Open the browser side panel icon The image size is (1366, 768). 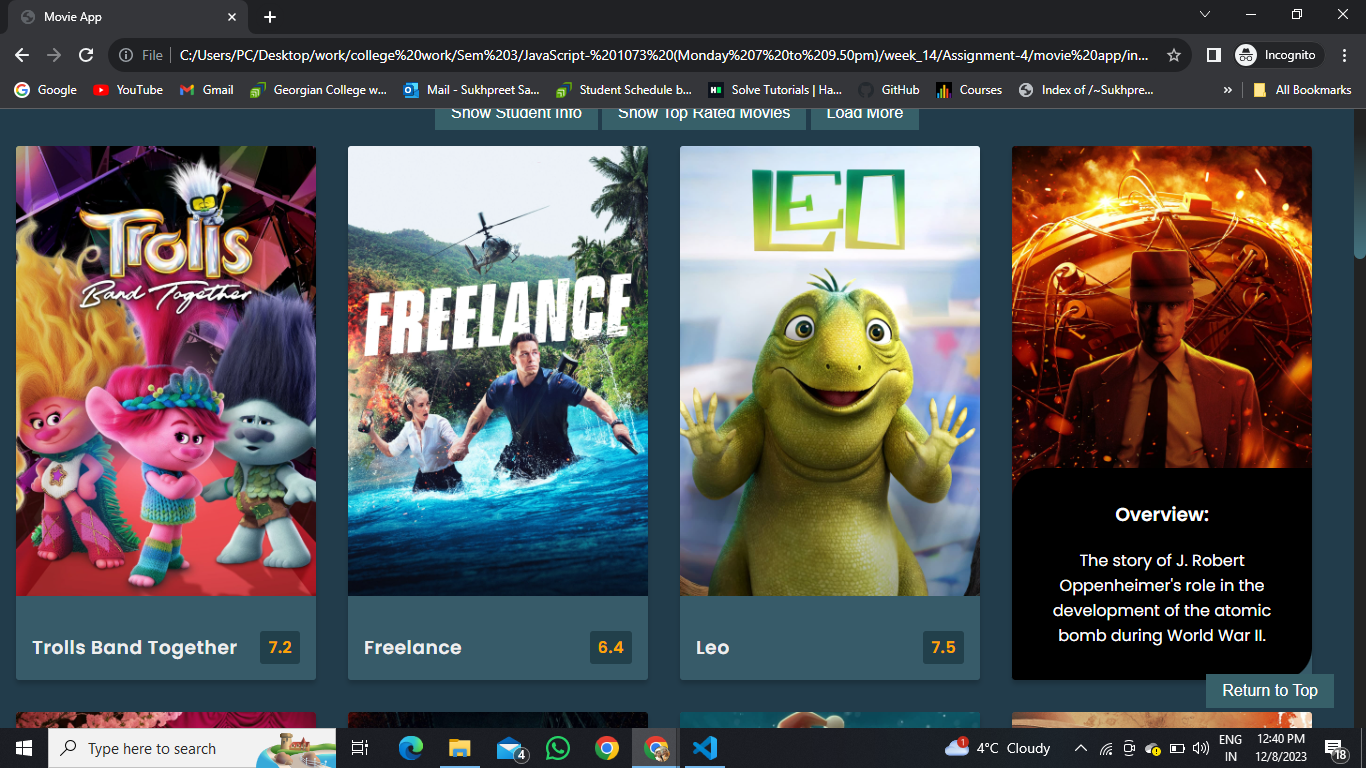[x=1213, y=55]
